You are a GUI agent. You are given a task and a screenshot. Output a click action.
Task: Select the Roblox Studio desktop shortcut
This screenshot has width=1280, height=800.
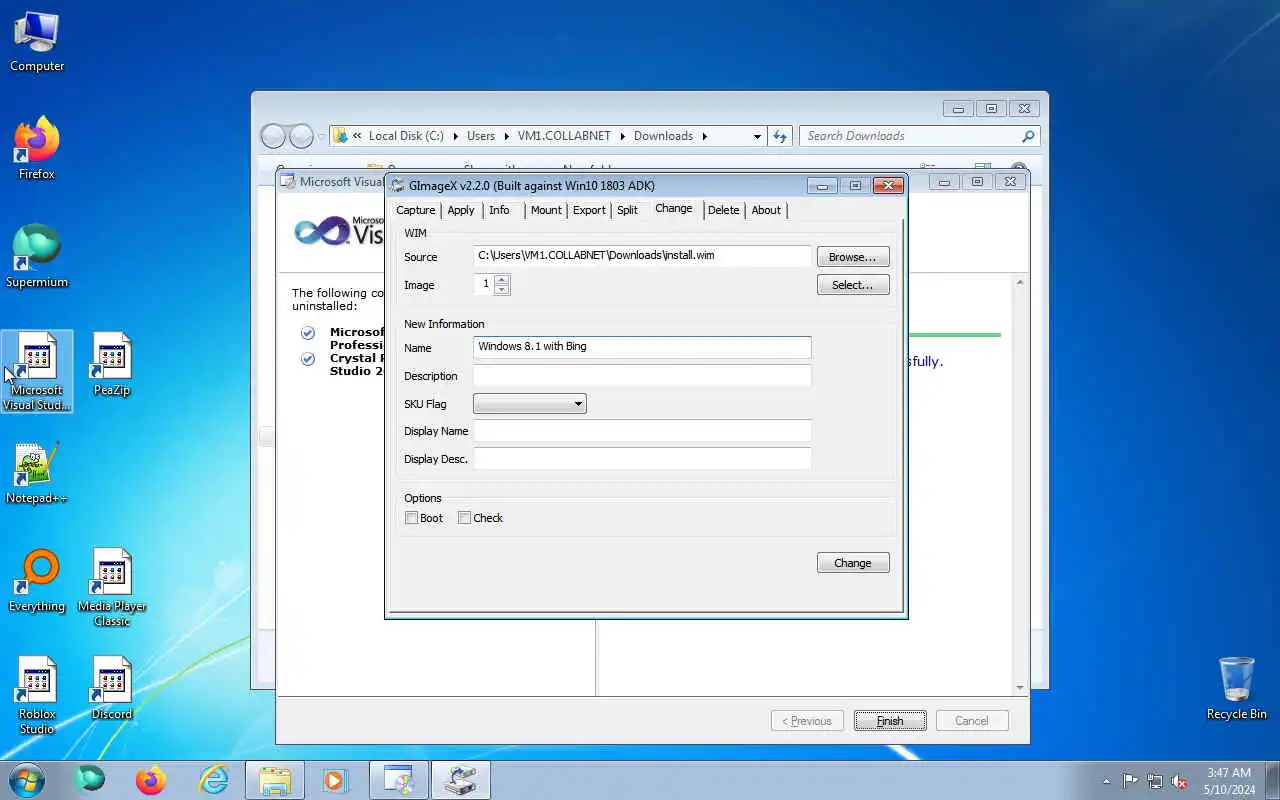pos(37,696)
